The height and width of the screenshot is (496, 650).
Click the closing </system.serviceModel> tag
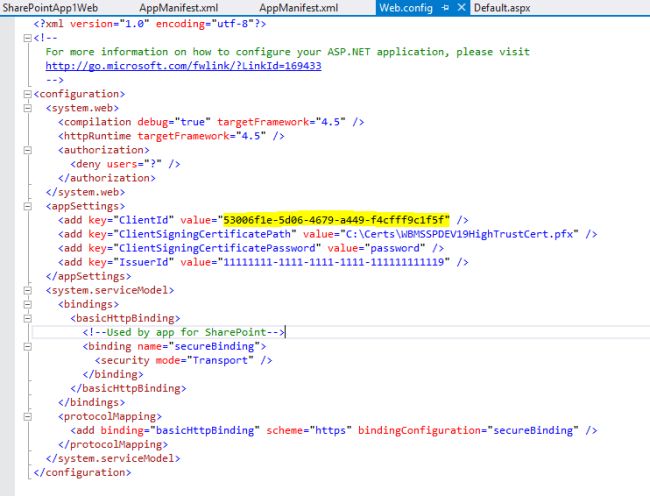tap(113, 458)
